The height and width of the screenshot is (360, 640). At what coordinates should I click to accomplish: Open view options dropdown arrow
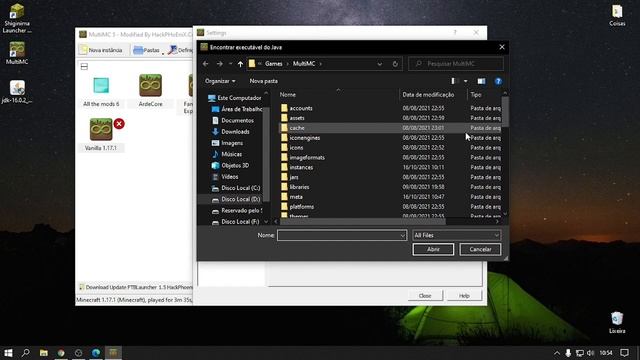465,81
